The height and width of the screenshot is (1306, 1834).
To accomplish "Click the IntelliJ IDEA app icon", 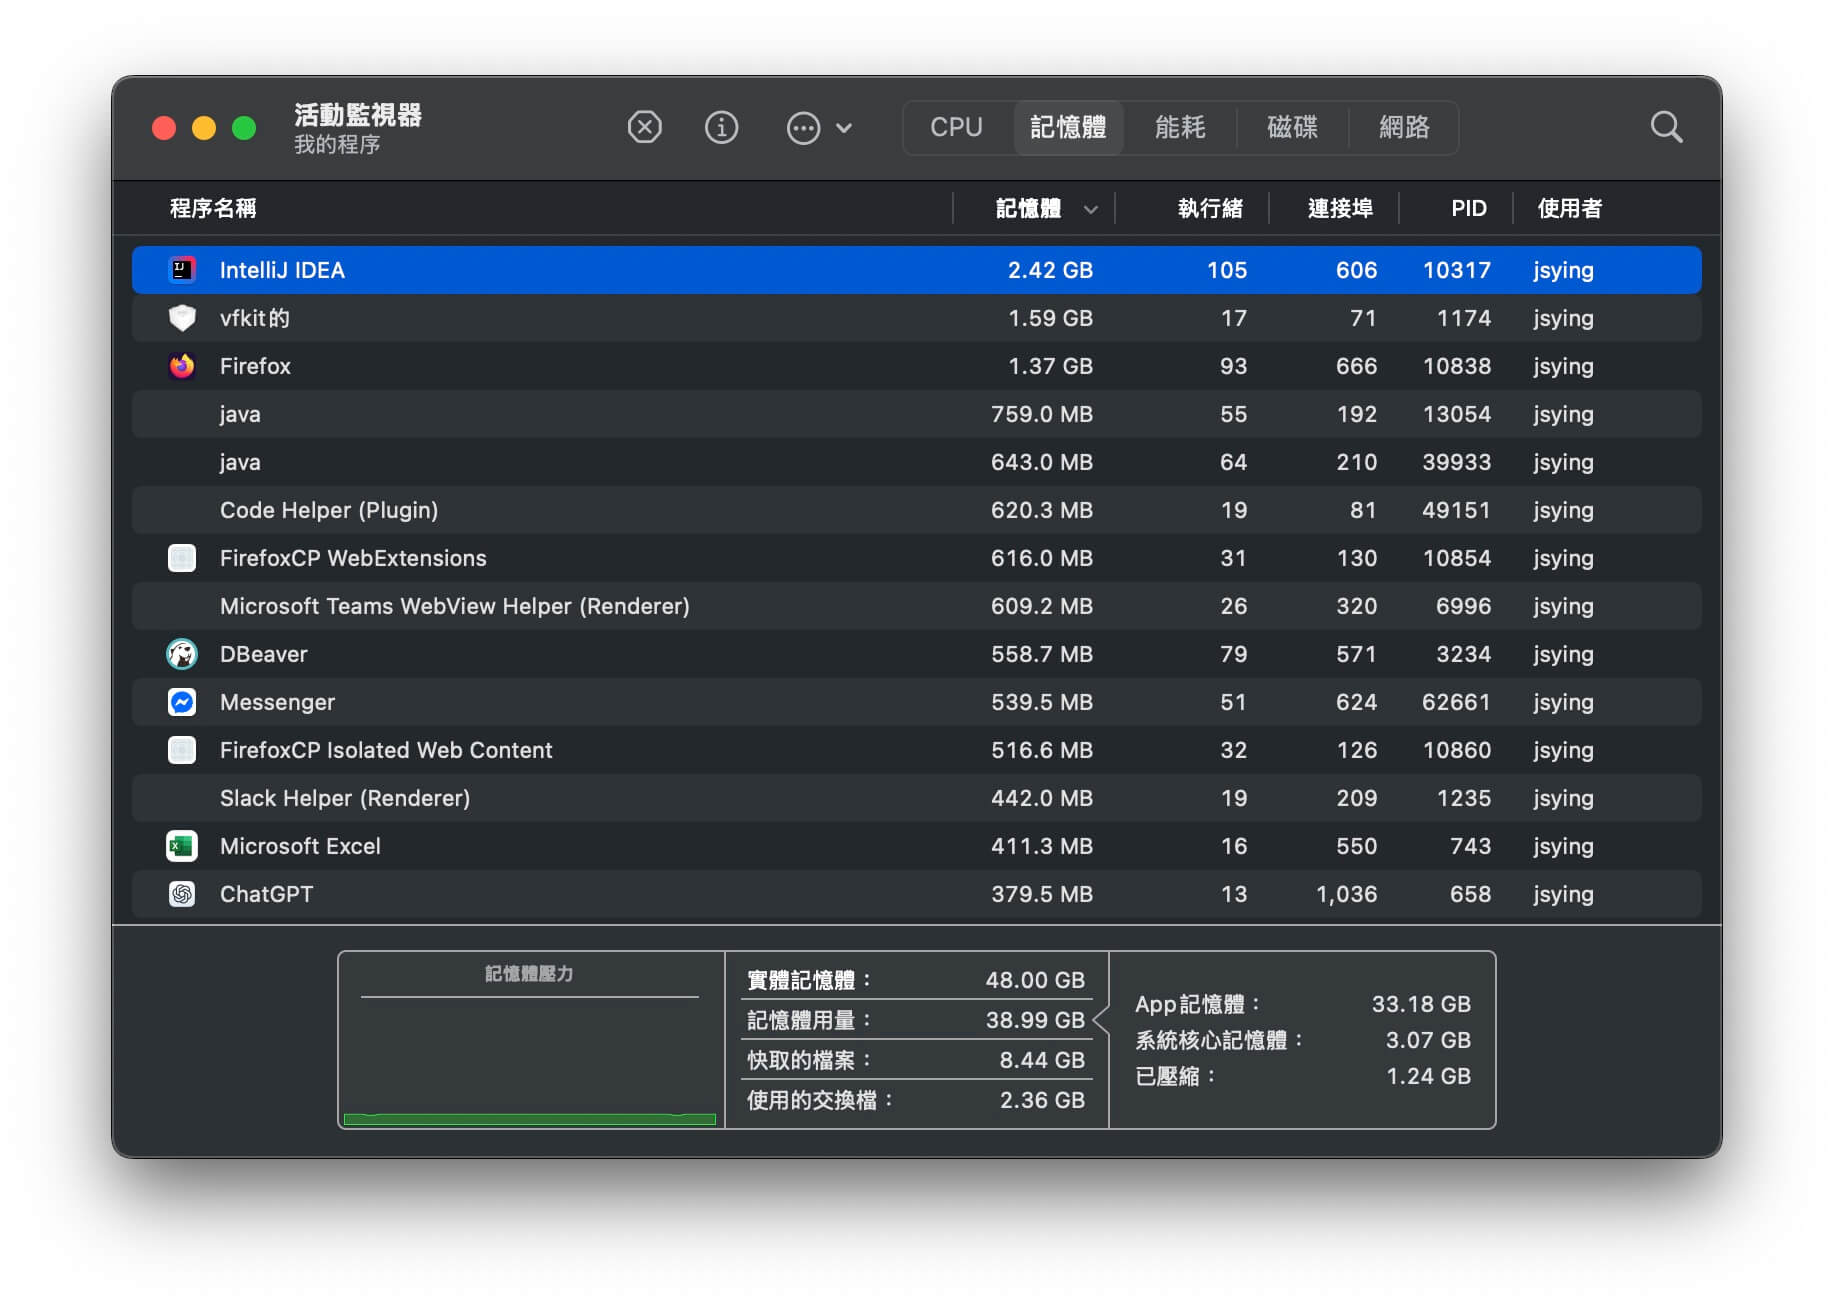I will click(182, 270).
